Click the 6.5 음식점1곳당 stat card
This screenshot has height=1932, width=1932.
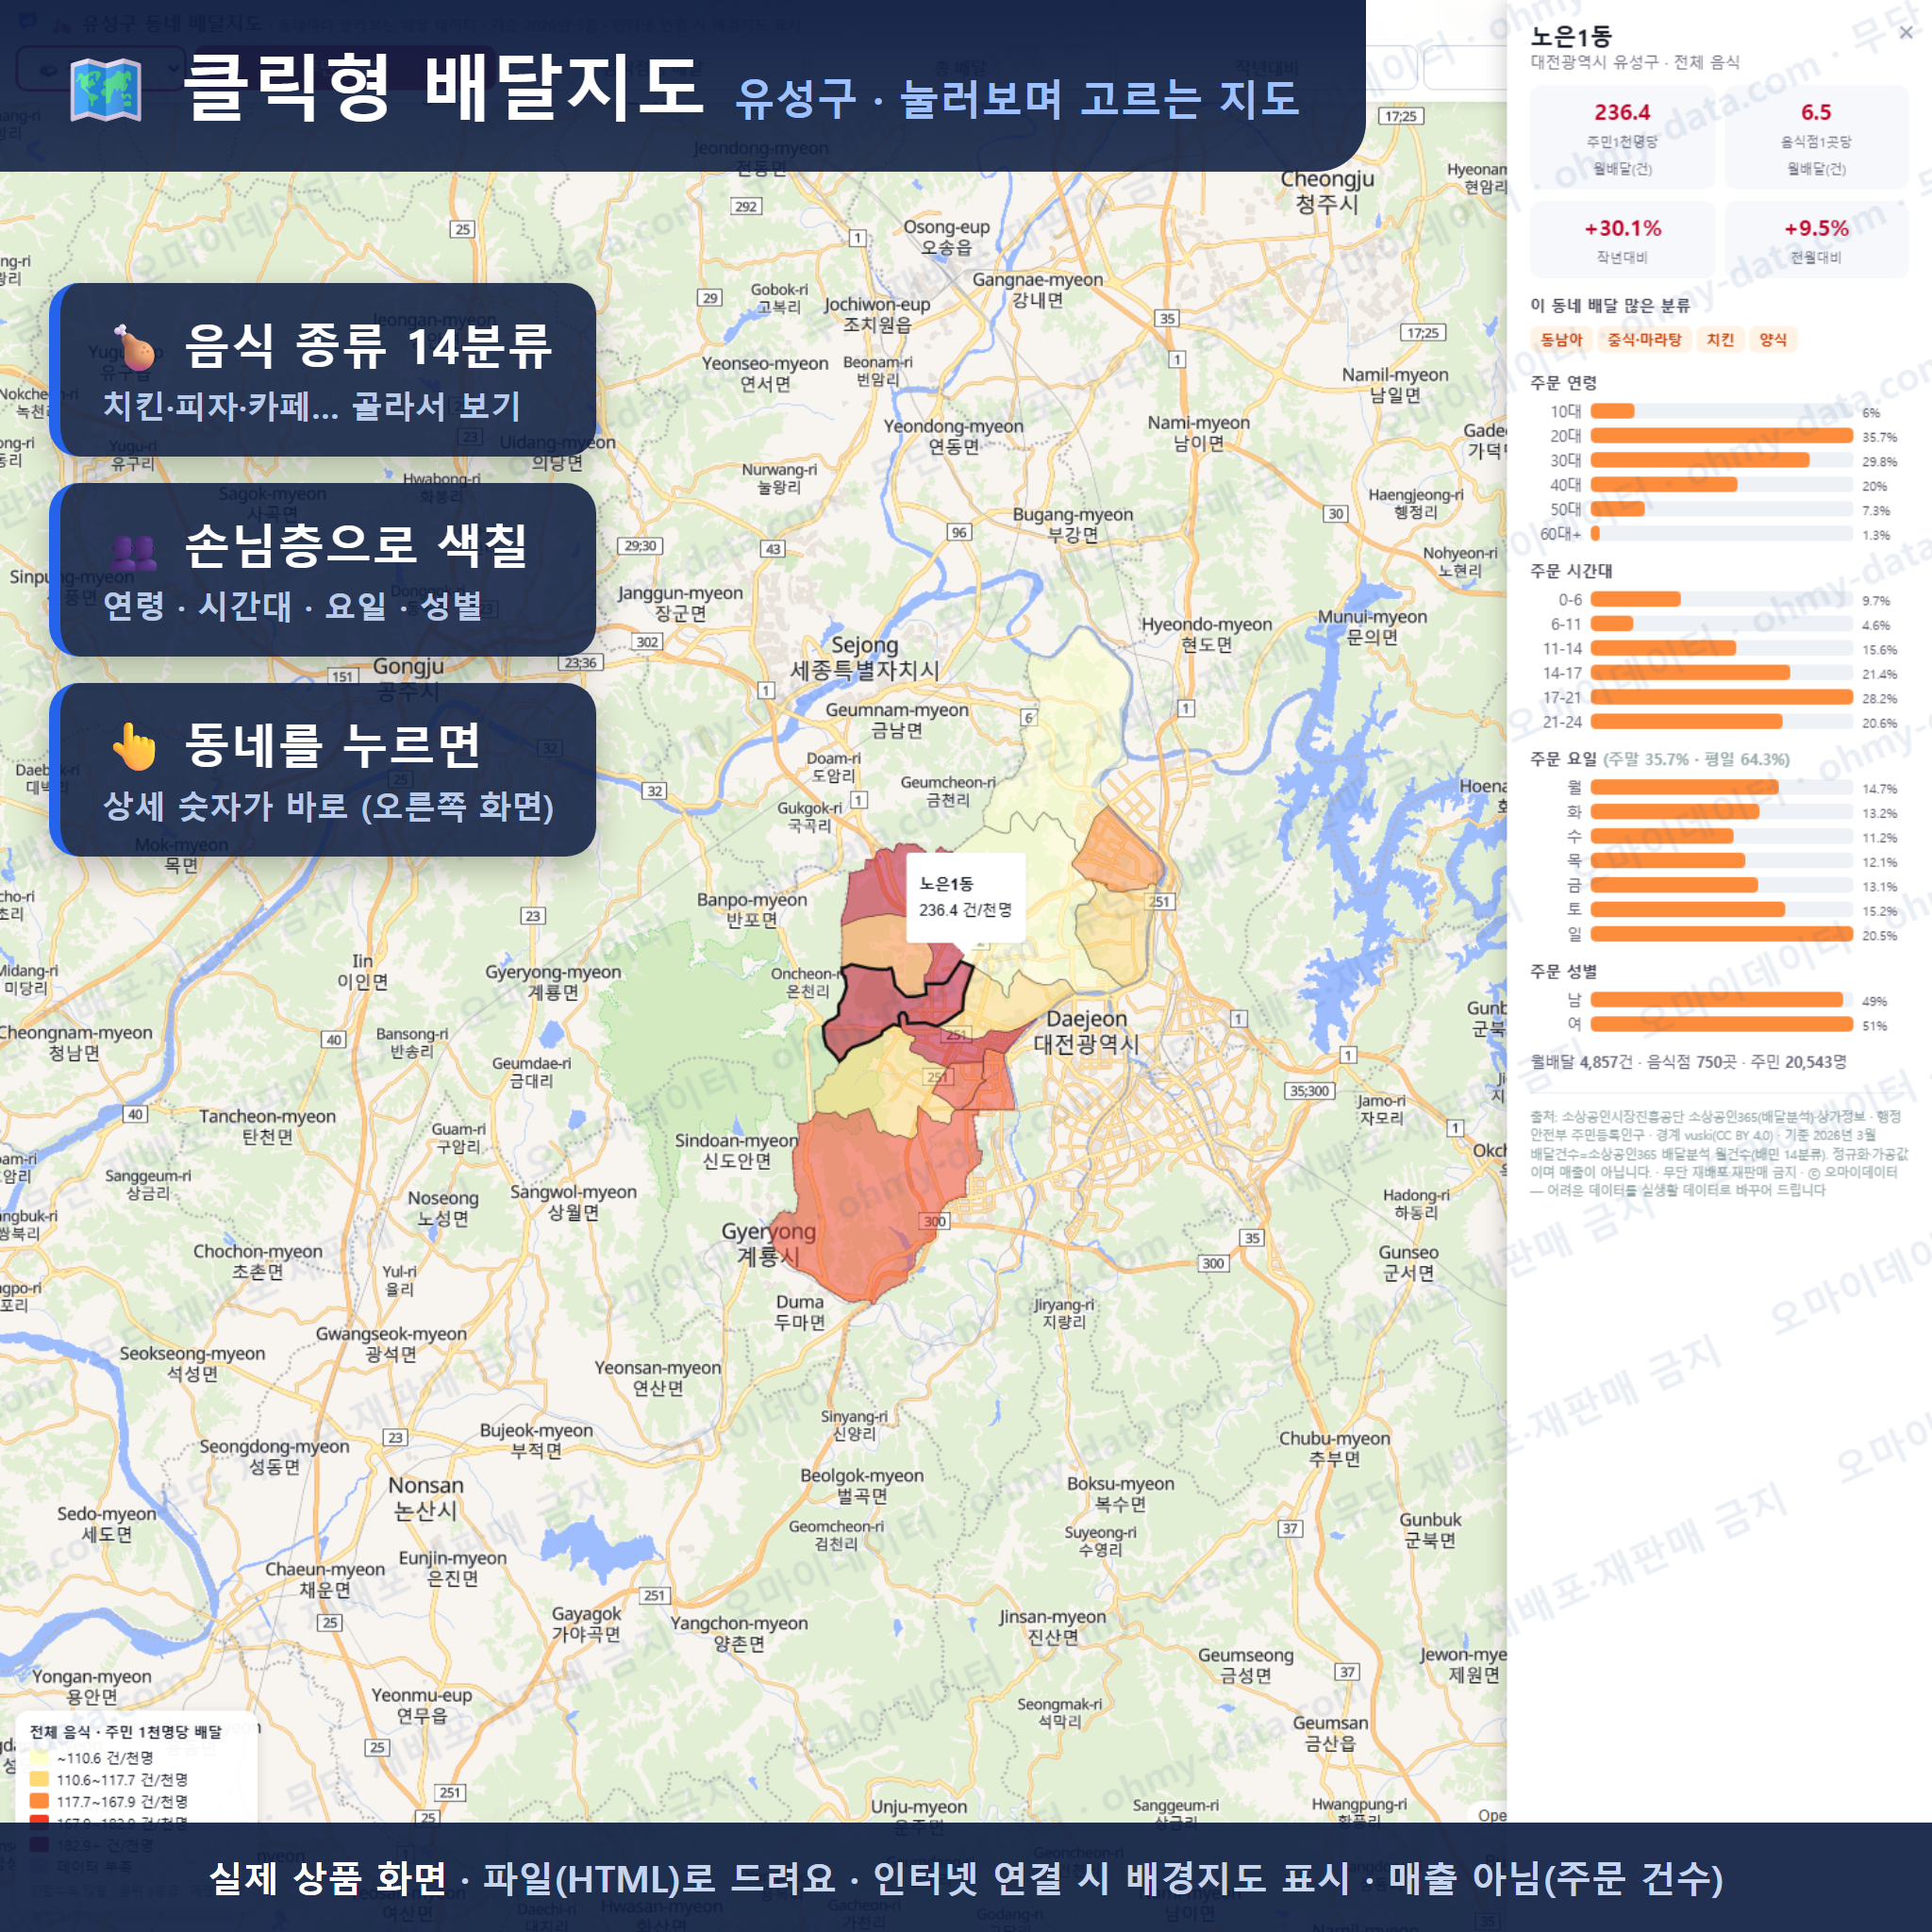(x=1816, y=137)
